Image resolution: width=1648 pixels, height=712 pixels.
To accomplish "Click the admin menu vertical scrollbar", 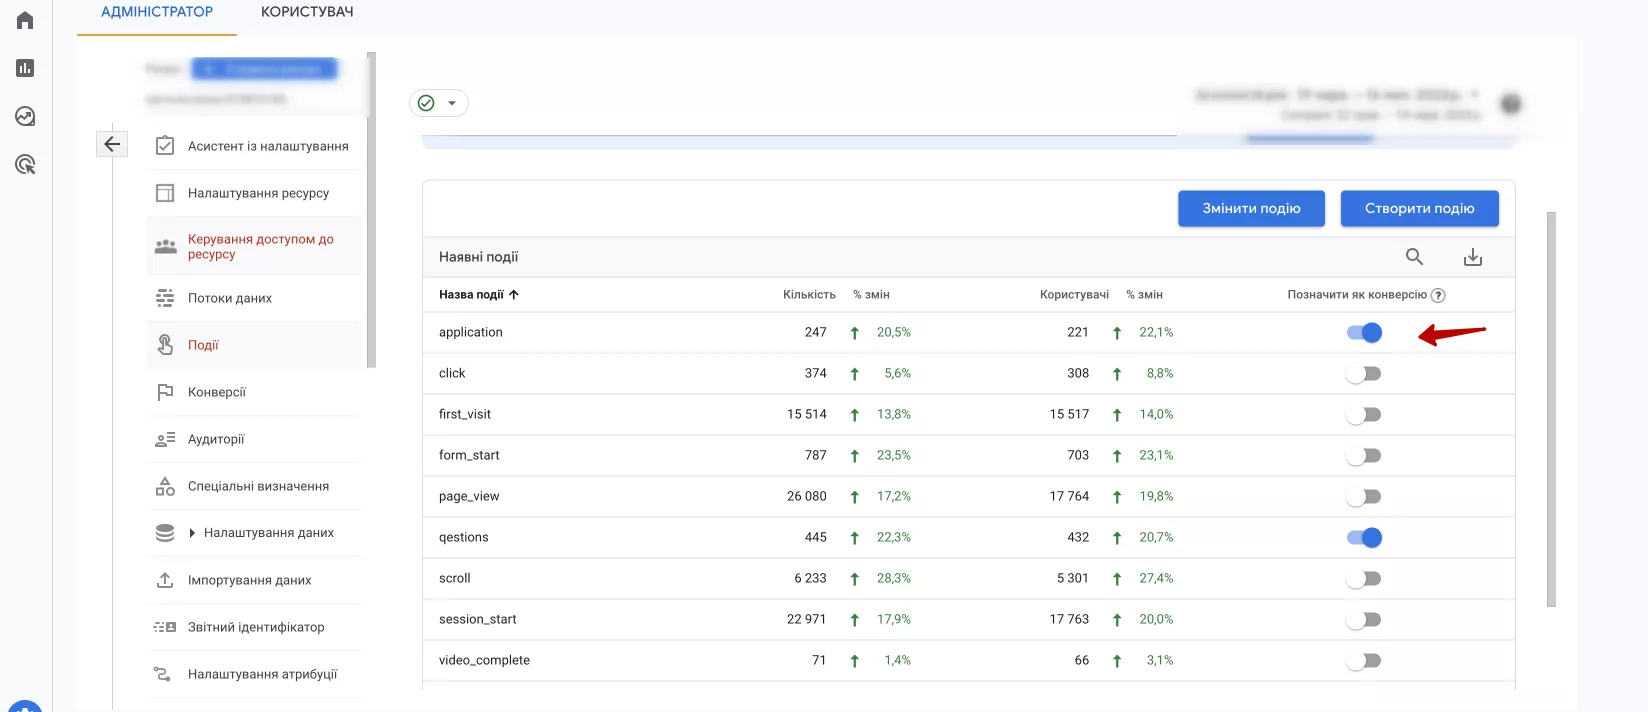I will (371, 210).
